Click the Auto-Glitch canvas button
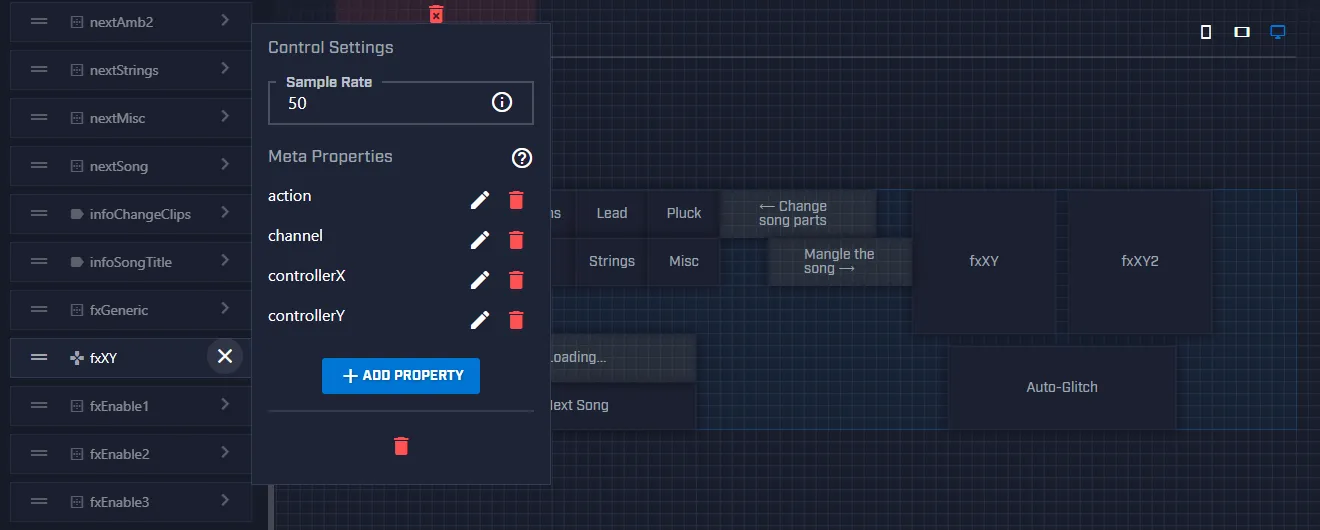 click(x=1062, y=387)
